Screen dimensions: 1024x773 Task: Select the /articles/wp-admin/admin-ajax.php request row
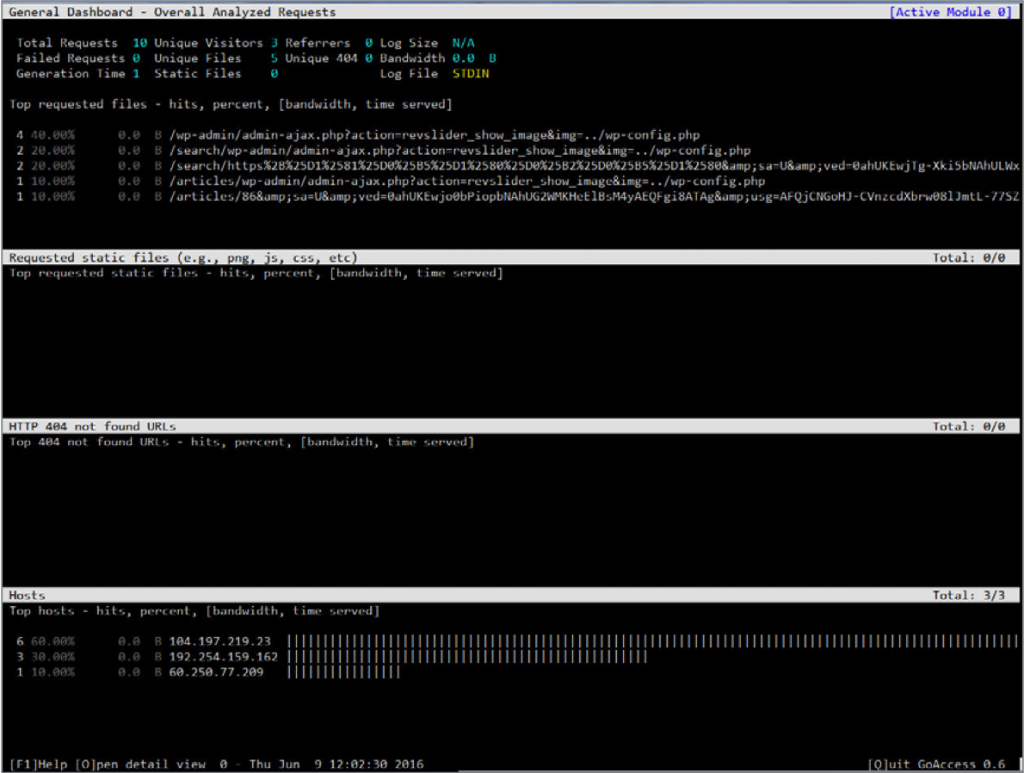[x=391, y=181]
